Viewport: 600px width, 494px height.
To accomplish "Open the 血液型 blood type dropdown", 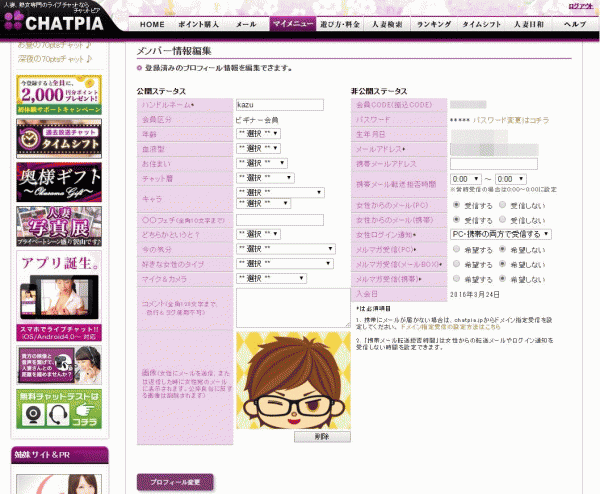I will point(258,148).
